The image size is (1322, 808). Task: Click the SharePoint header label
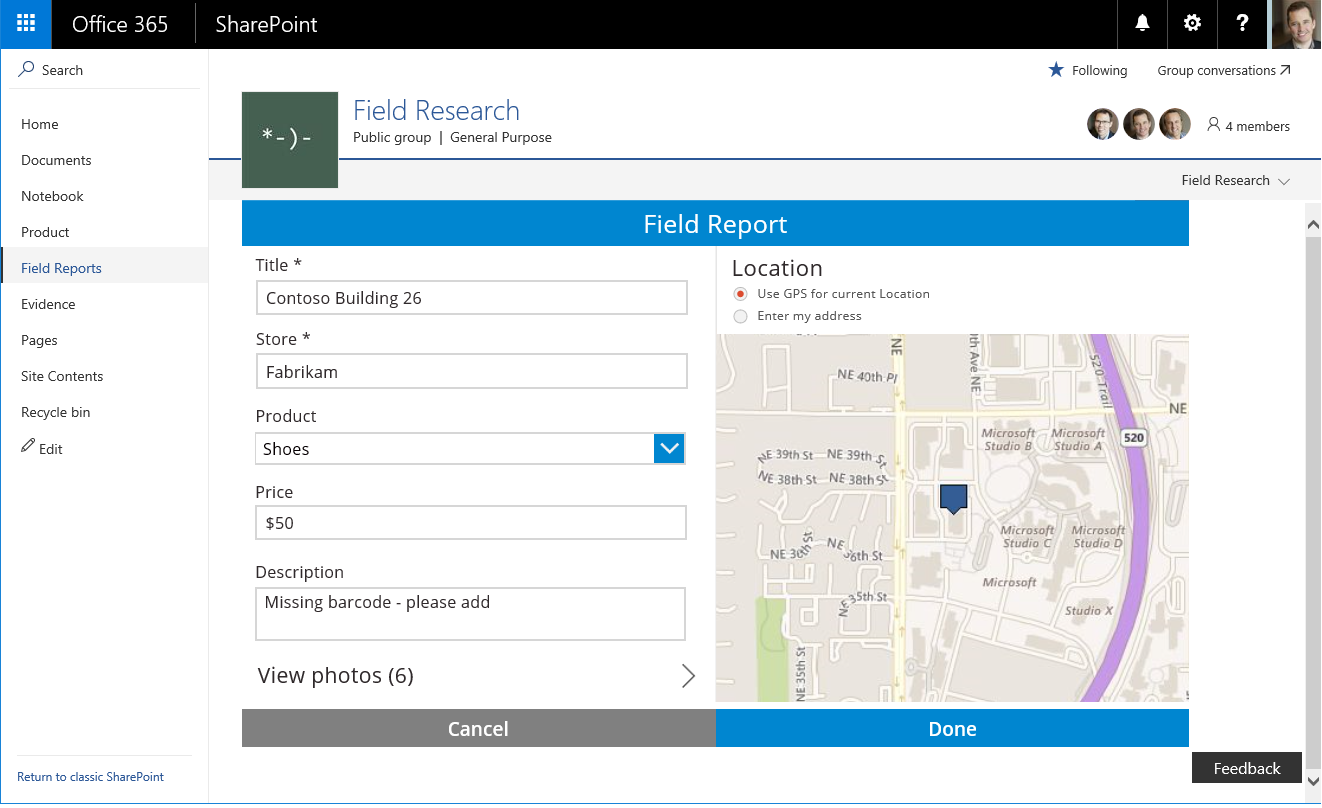point(266,24)
